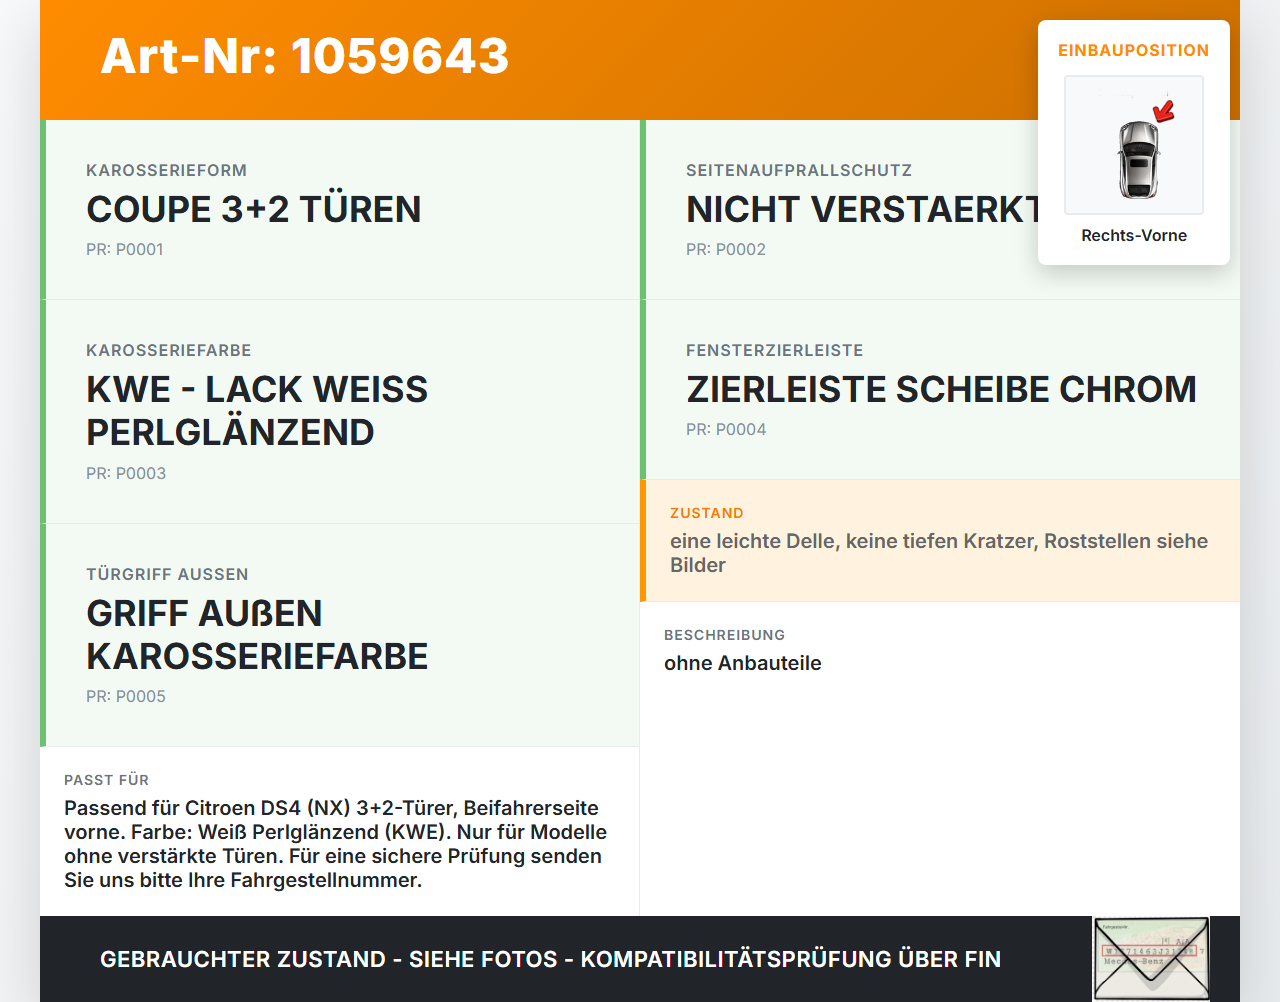Click KWE - LACK WEISS PERLGLÄNZEND value
This screenshot has width=1280, height=1002.
[x=257, y=410]
